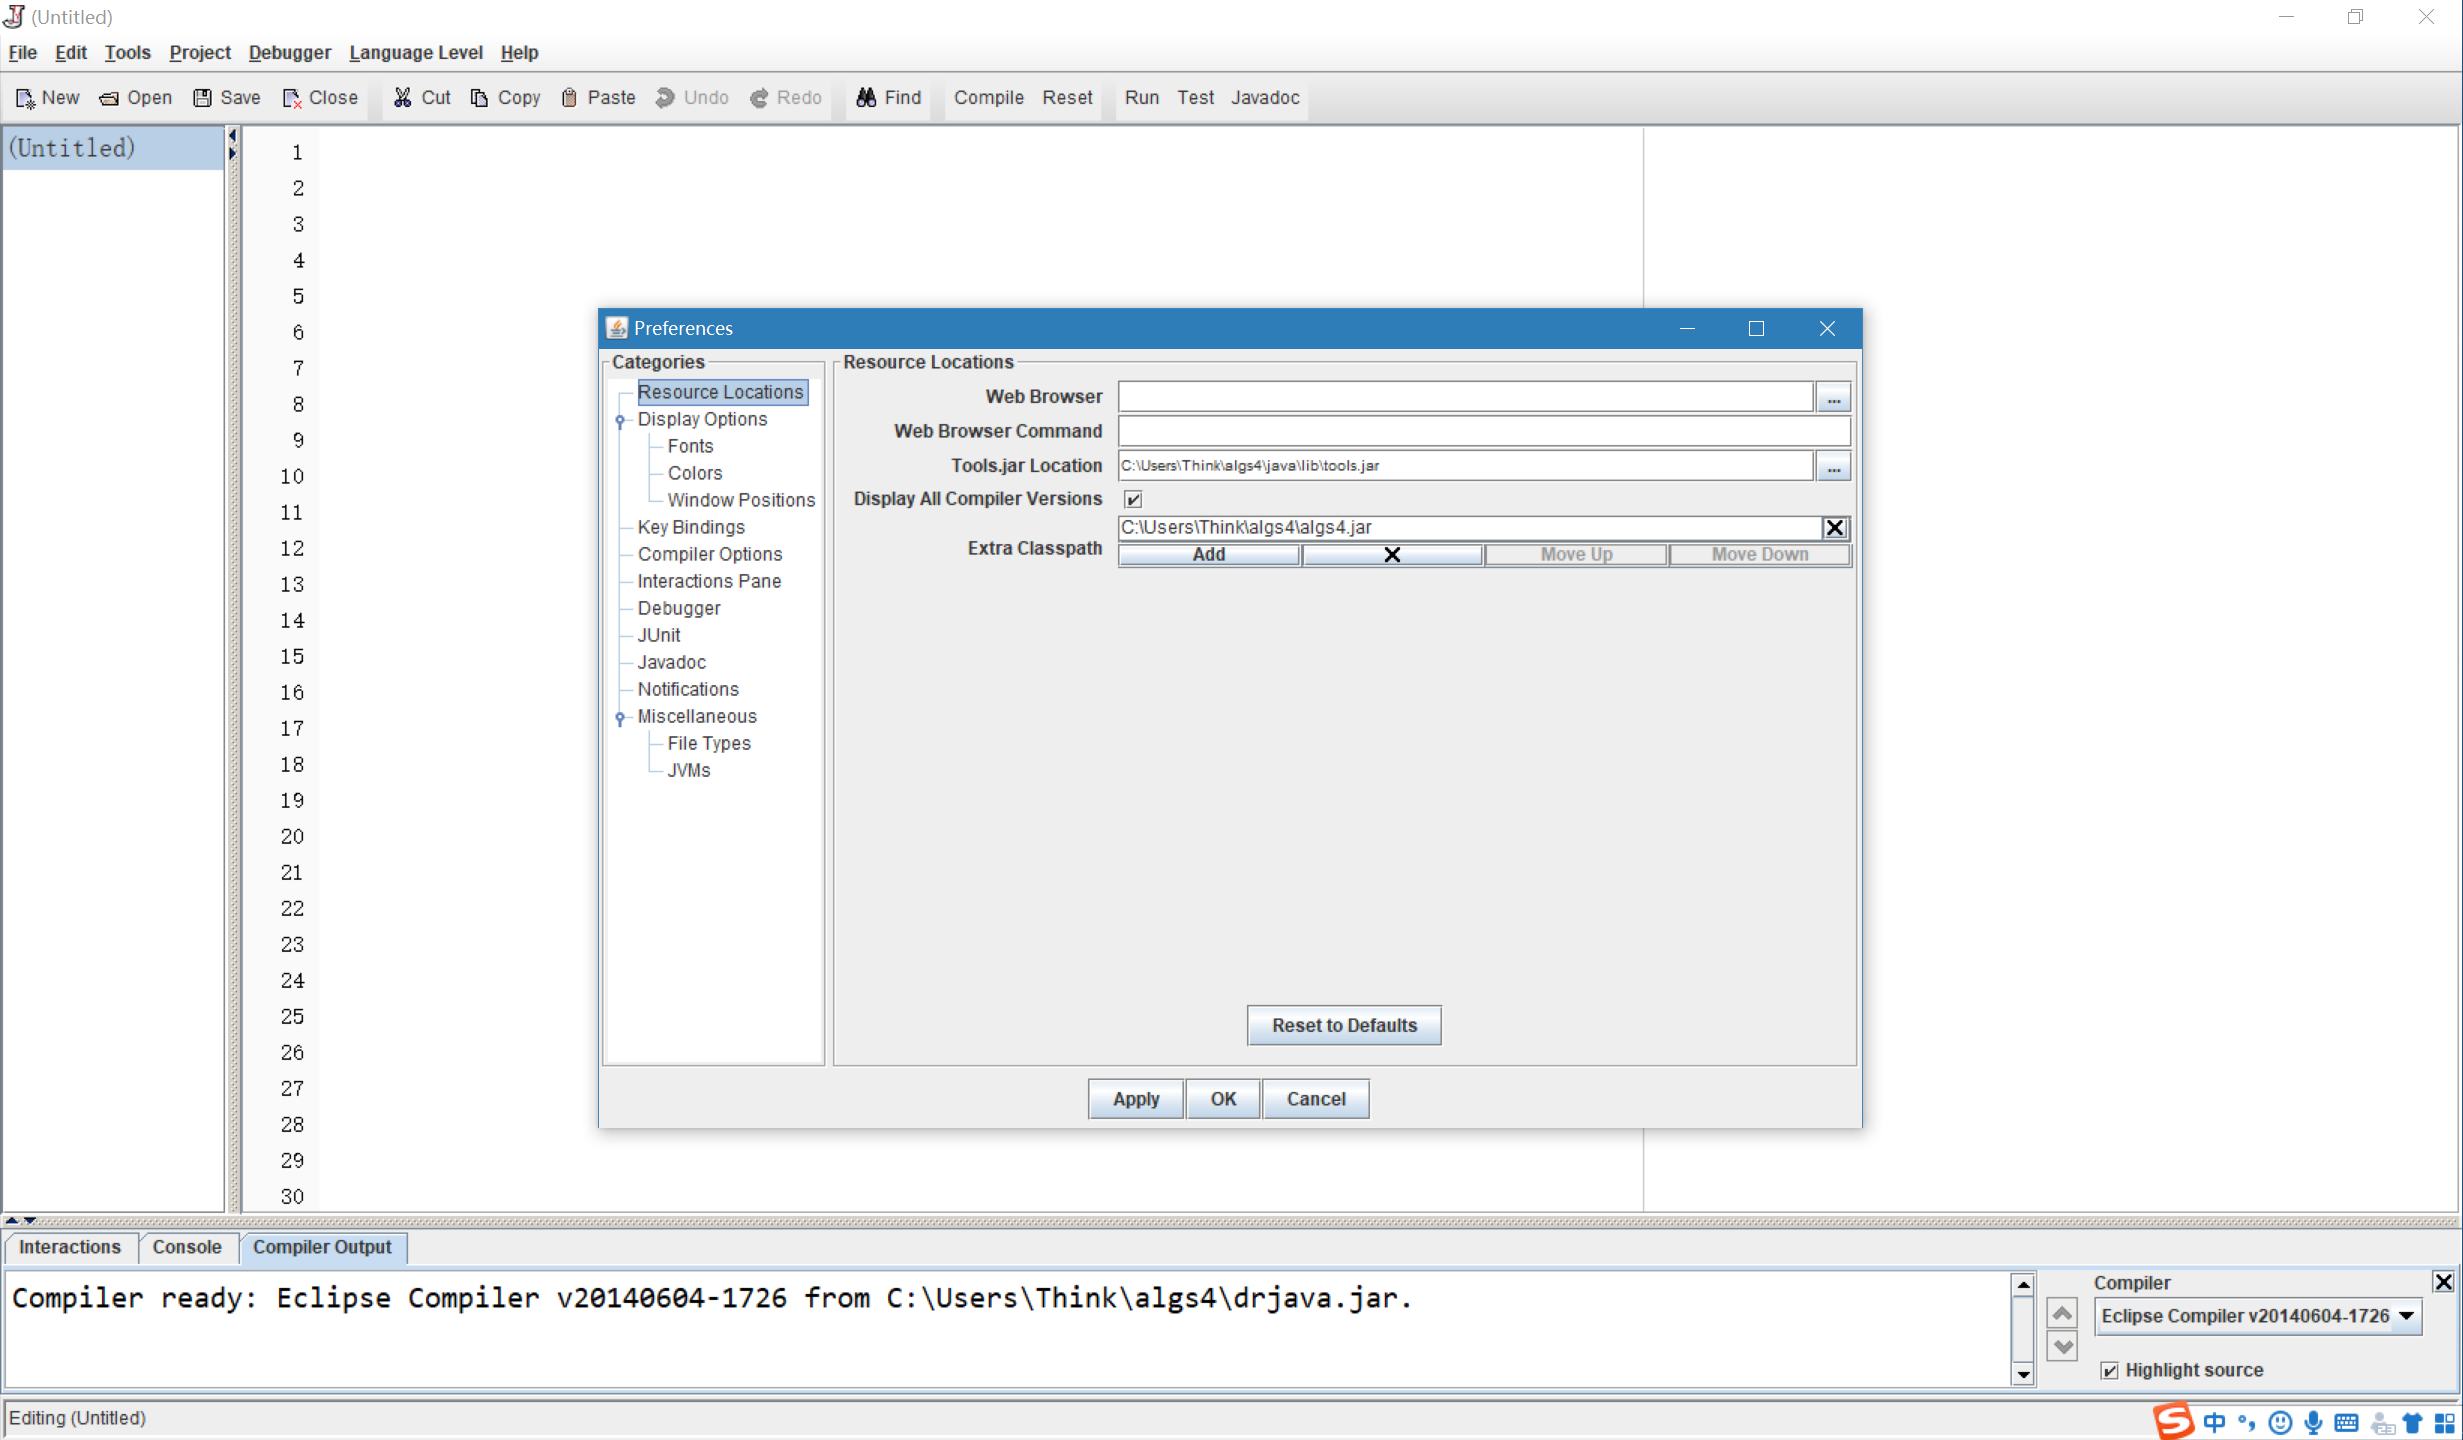Image resolution: width=2463 pixels, height=1440 pixels.
Task: Collapse the Display Options category
Action: [621, 421]
